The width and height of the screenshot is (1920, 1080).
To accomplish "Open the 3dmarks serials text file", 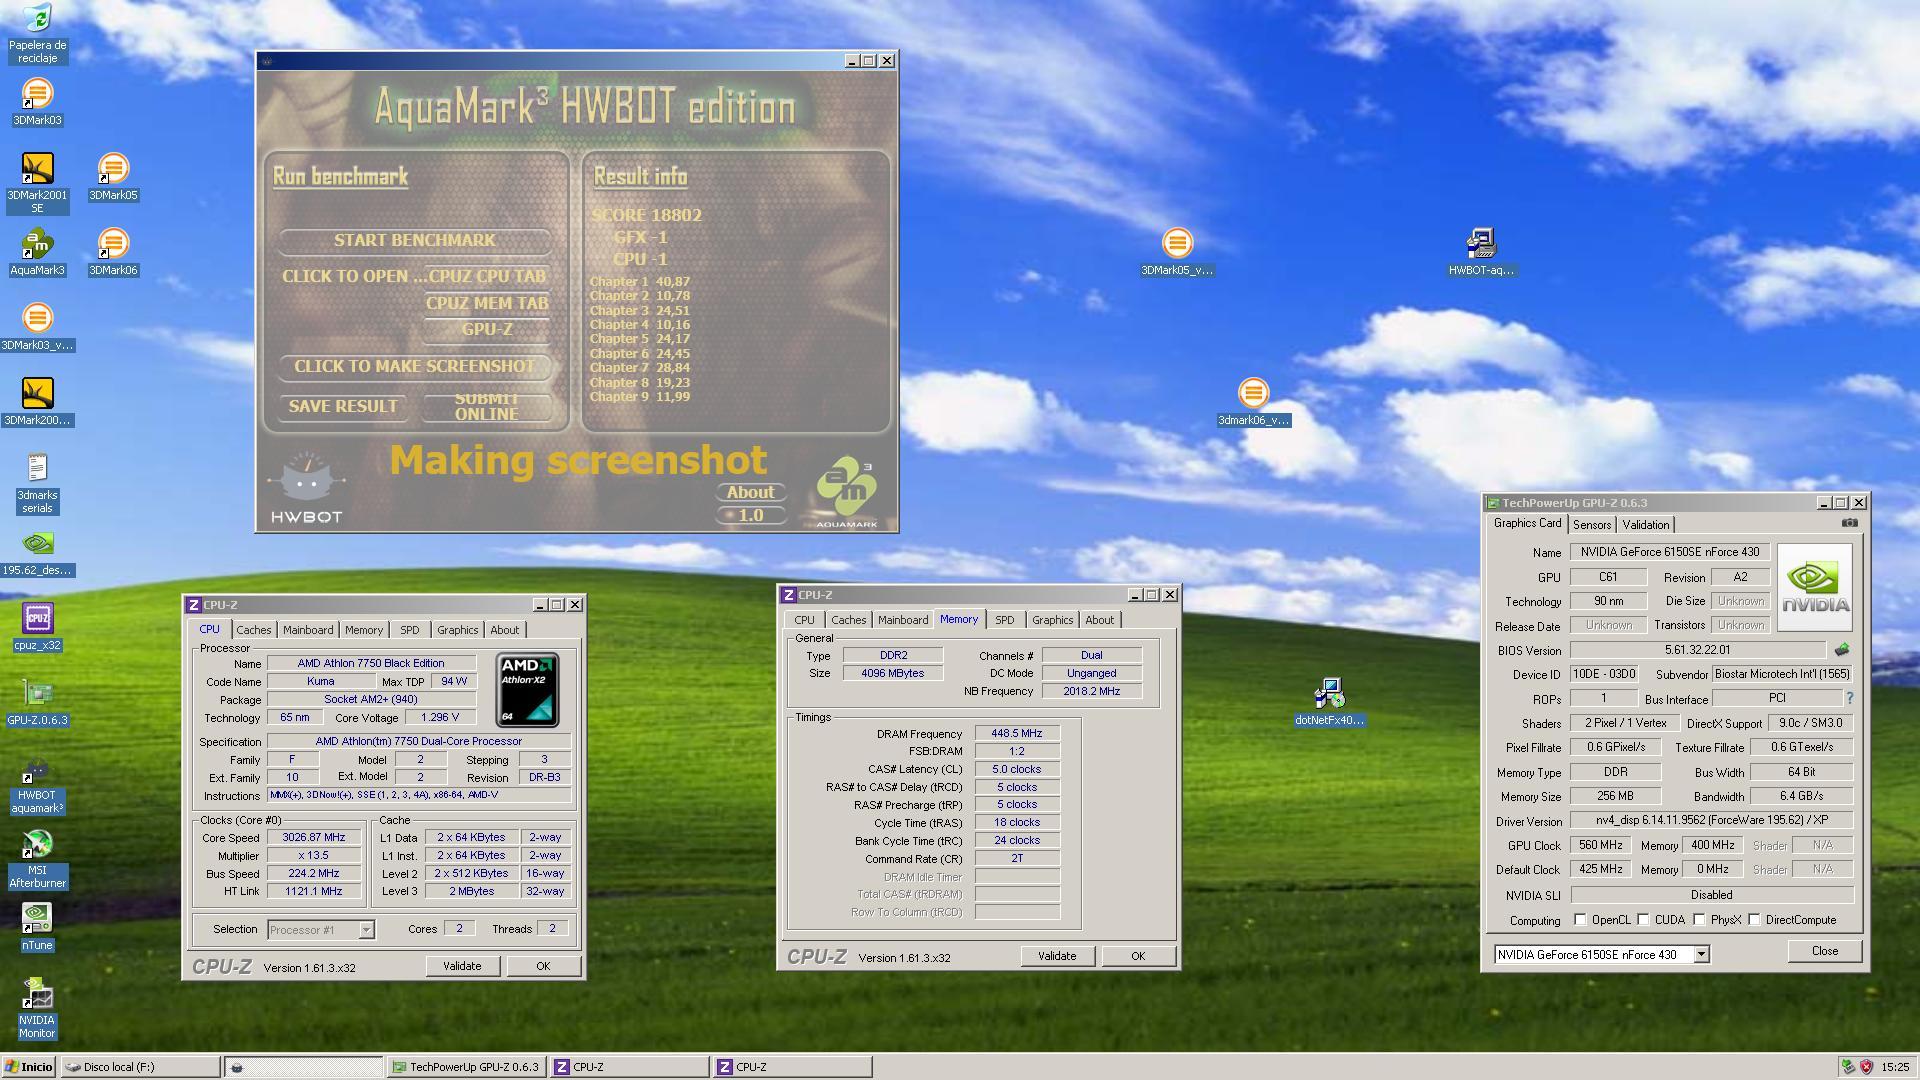I will pos(37,483).
